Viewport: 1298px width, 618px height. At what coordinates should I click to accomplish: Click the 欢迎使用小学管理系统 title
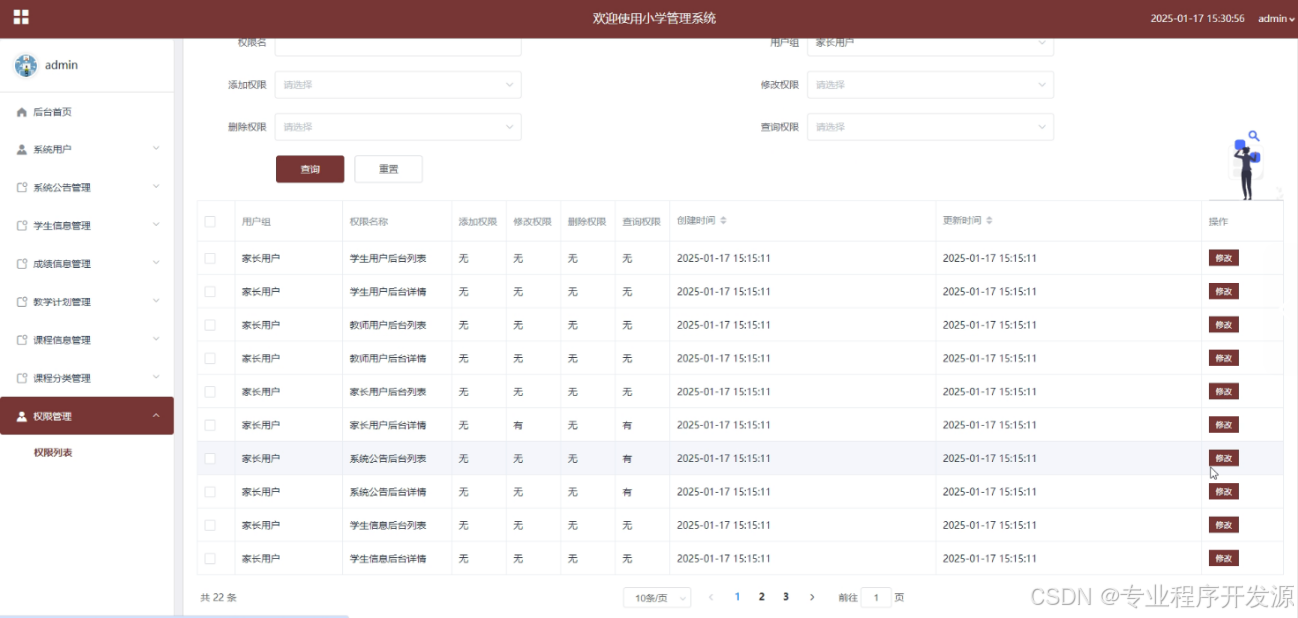tap(654, 18)
